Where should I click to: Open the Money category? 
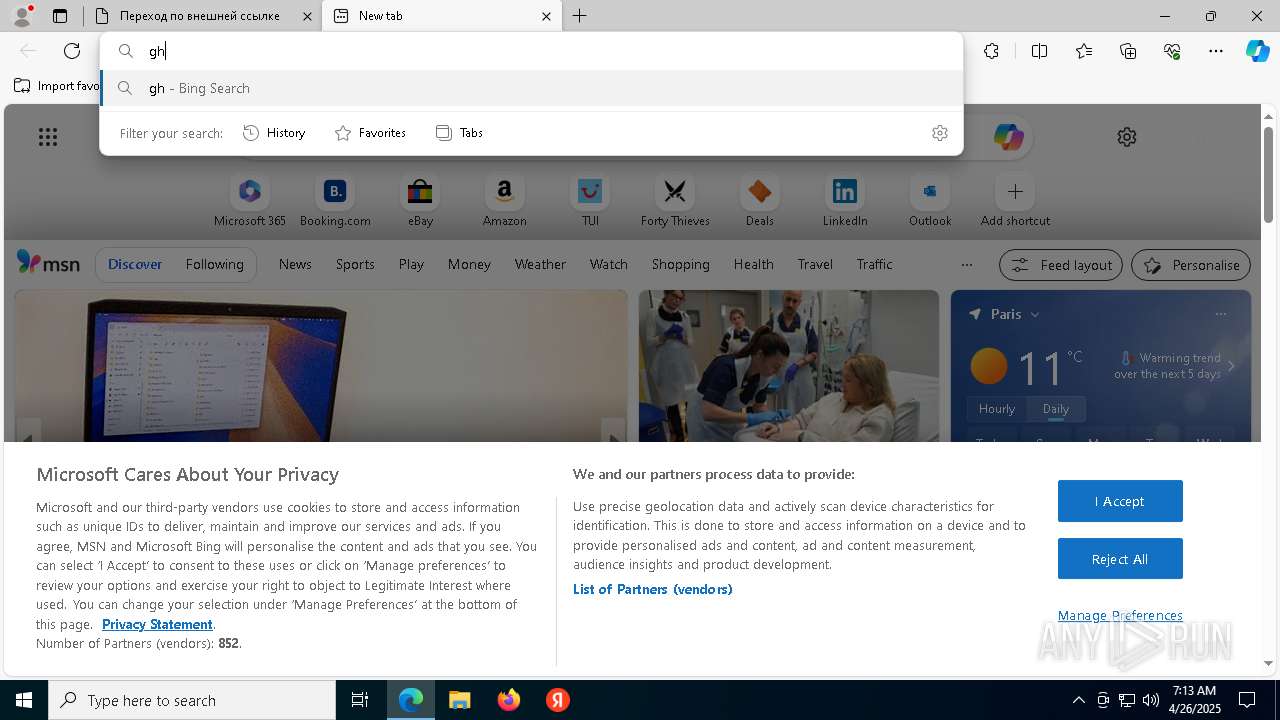(x=469, y=264)
